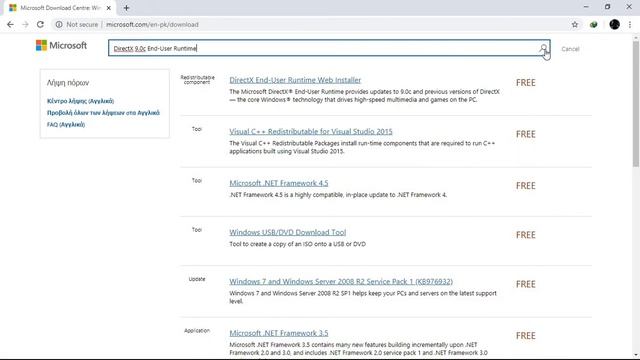Open Visual C++ Redistributable for Visual Studio 2015
This screenshot has width=640, height=360.
311,131
